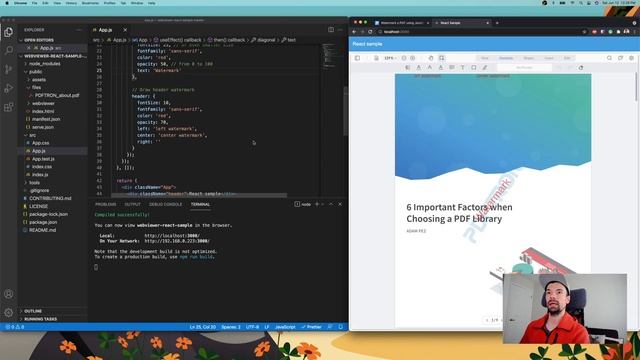The width and height of the screenshot is (640, 360).
Task: Go back in the Chrome window
Action: click(354, 32)
